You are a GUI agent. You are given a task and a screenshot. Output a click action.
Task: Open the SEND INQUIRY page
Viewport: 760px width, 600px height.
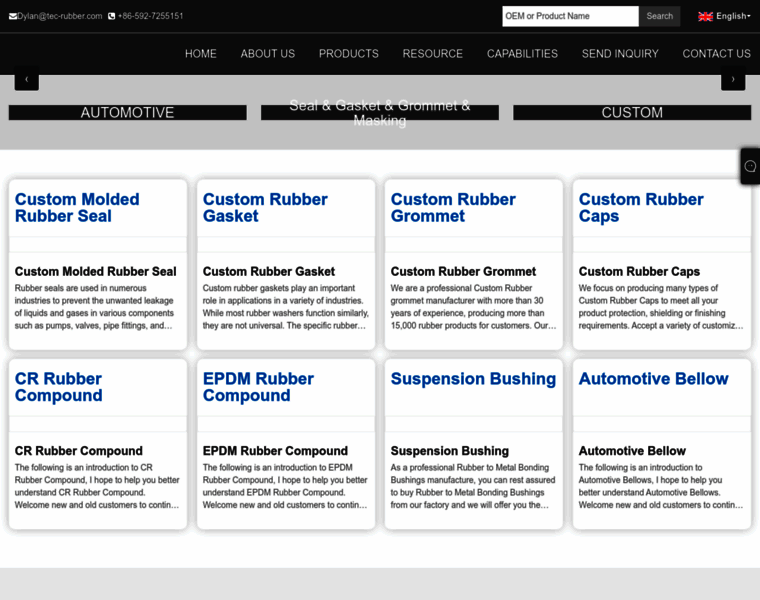[x=620, y=53]
